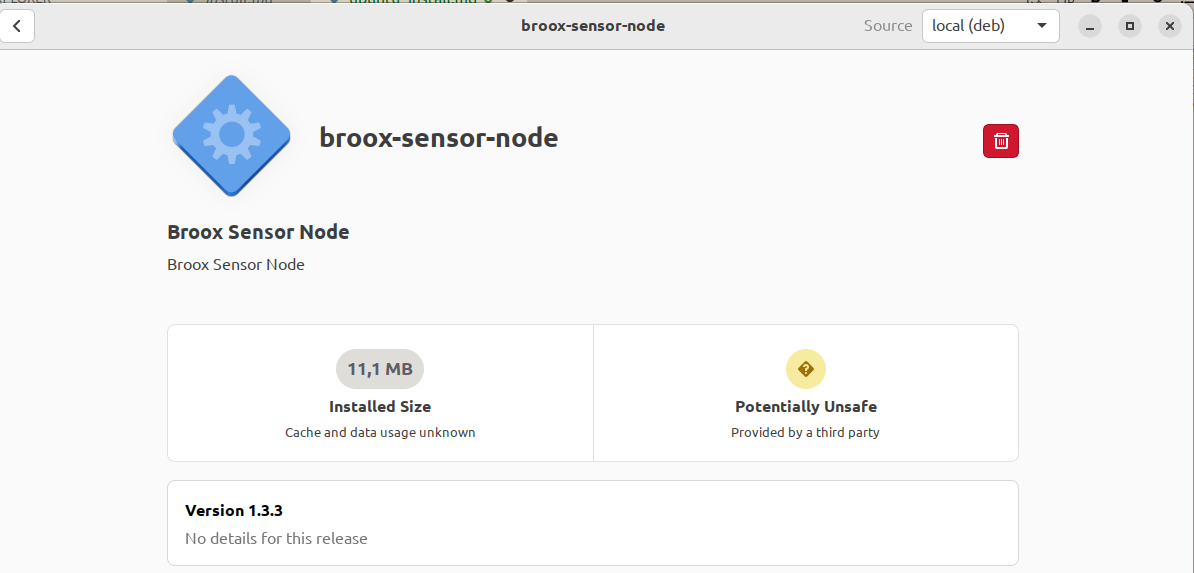Screen dimensions: 1194x573
Task: Click the large broox-sensor-node app name
Action: [439, 138]
